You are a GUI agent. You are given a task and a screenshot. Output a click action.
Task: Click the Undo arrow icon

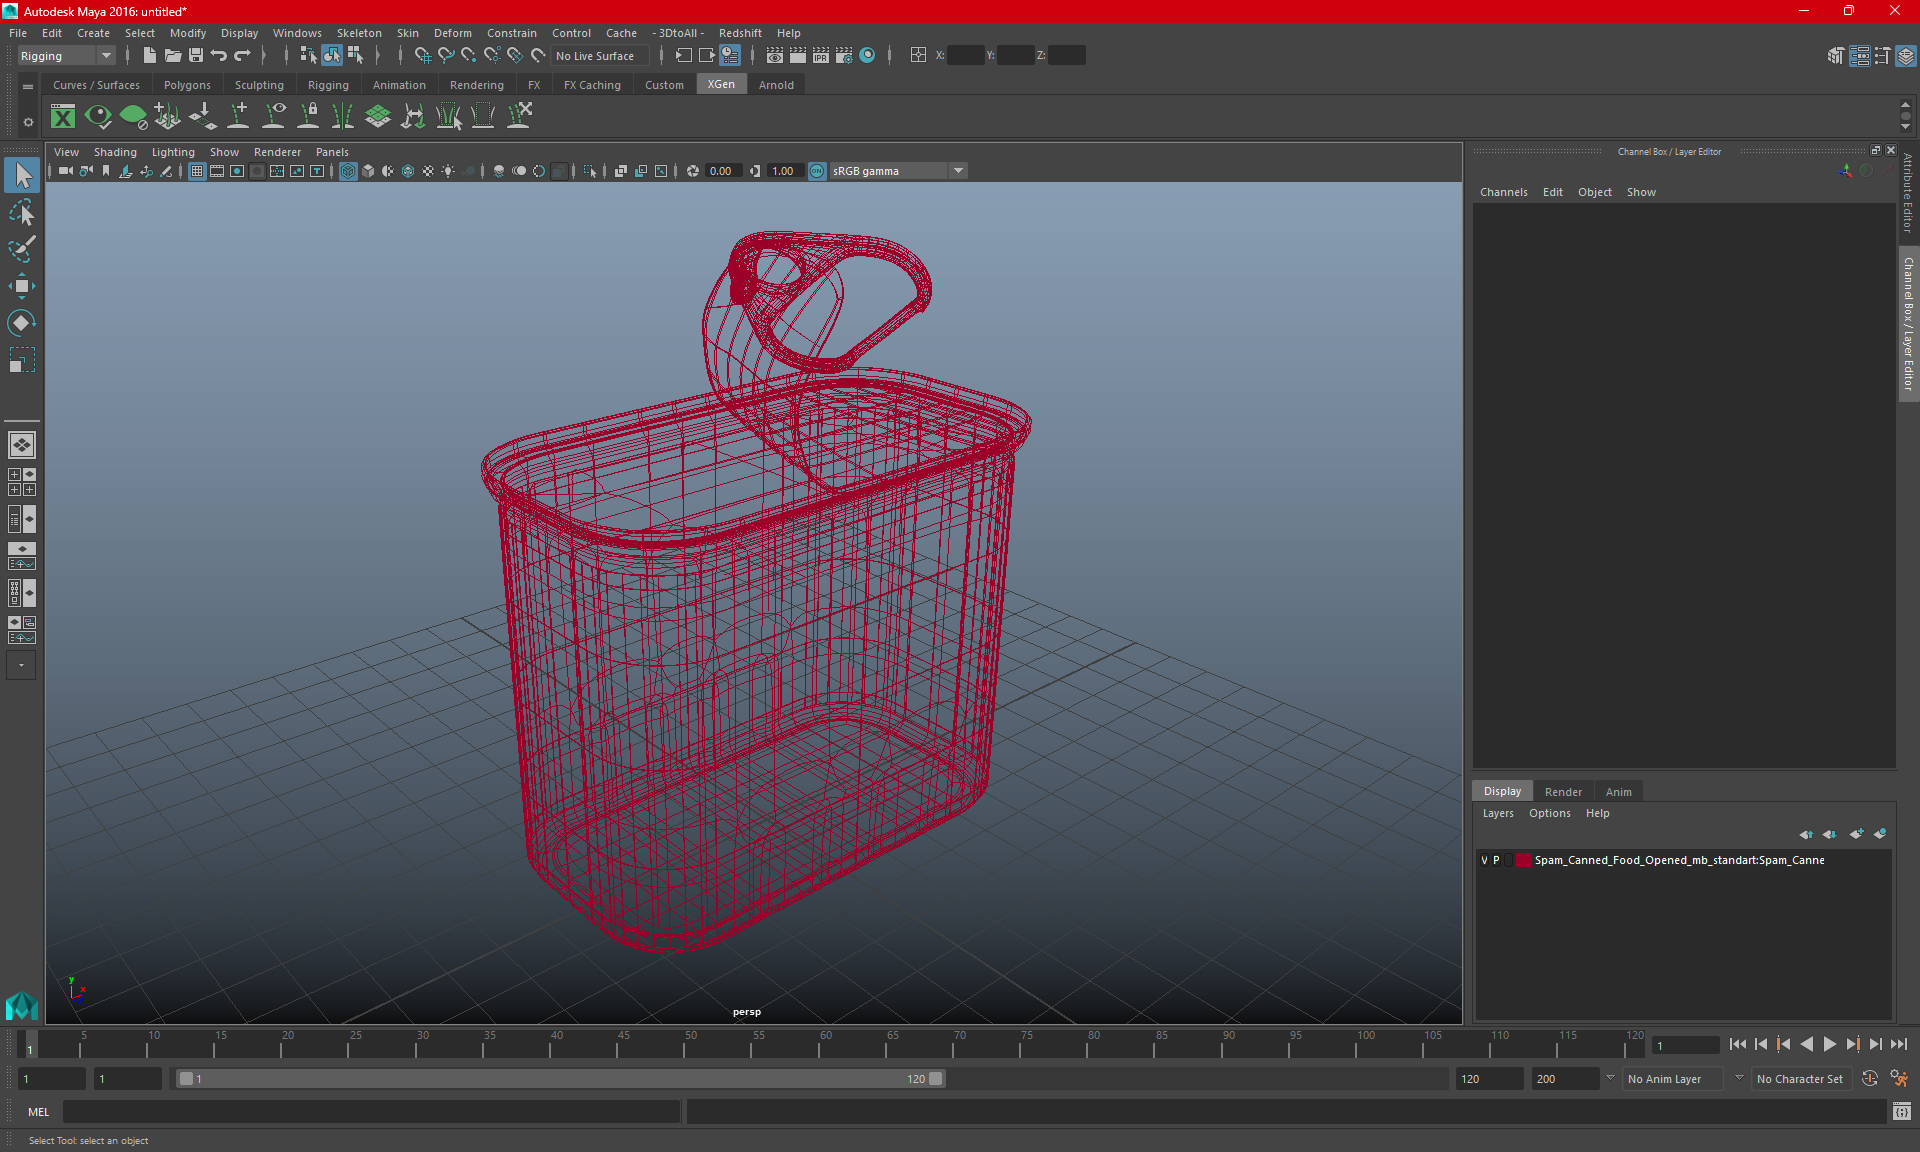[x=219, y=56]
